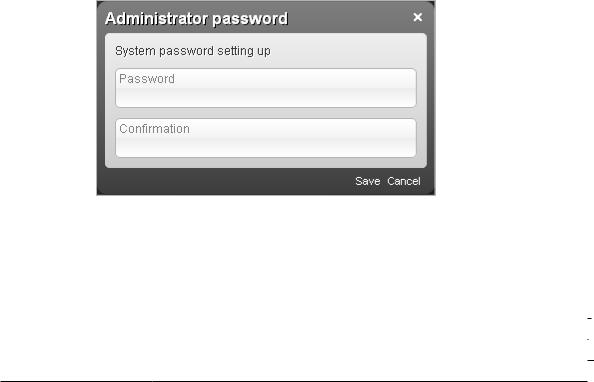Screen dimensions: 594x382
Task: Activate the Save link in the dialog footer
Action: click(367, 181)
